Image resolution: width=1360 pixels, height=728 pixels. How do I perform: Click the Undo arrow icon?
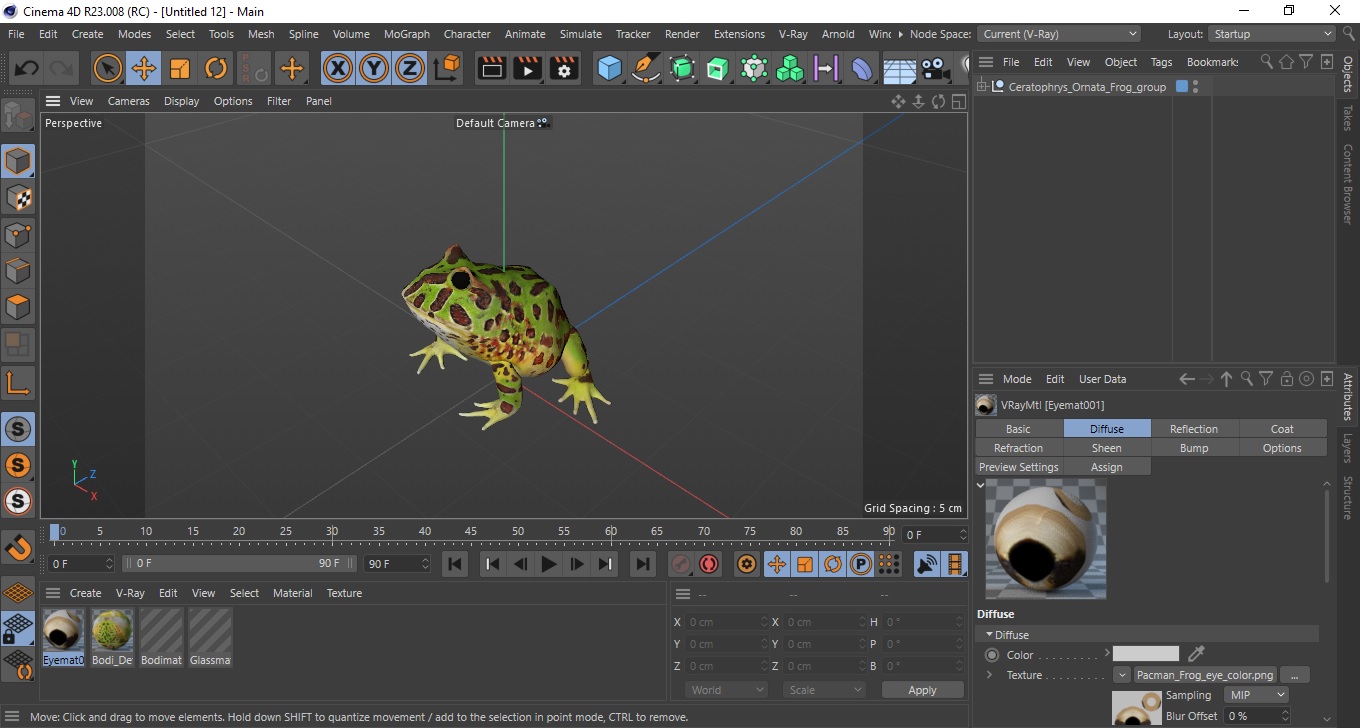tap(27, 69)
